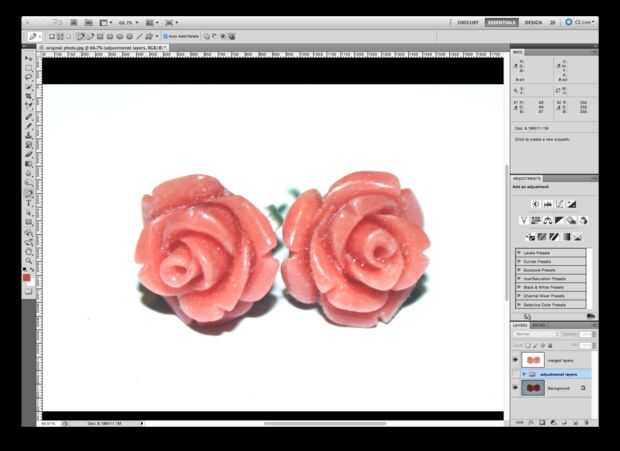Image resolution: width=620 pixels, height=451 pixels.
Task: Toggle lock all in Layers panel
Action: pyautogui.click(x=550, y=345)
